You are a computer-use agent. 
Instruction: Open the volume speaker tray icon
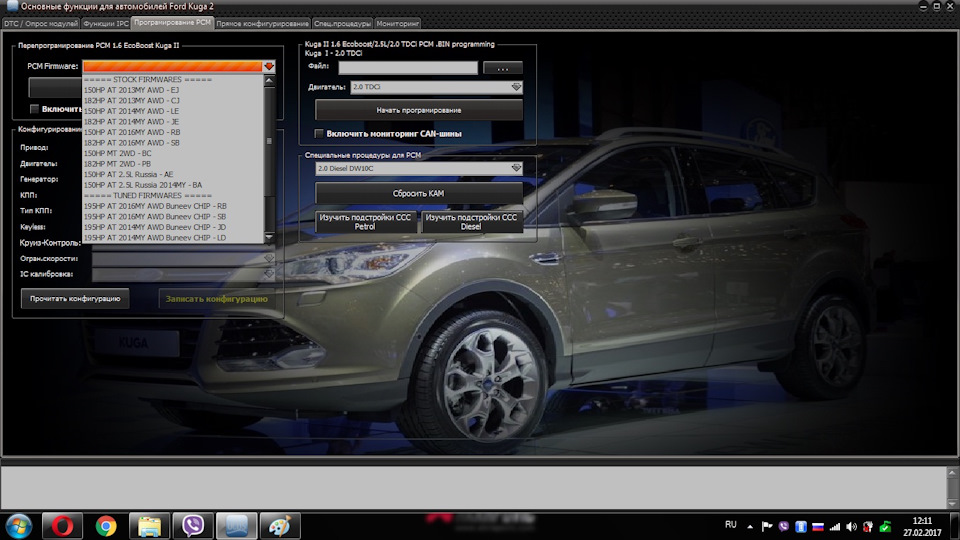point(851,526)
